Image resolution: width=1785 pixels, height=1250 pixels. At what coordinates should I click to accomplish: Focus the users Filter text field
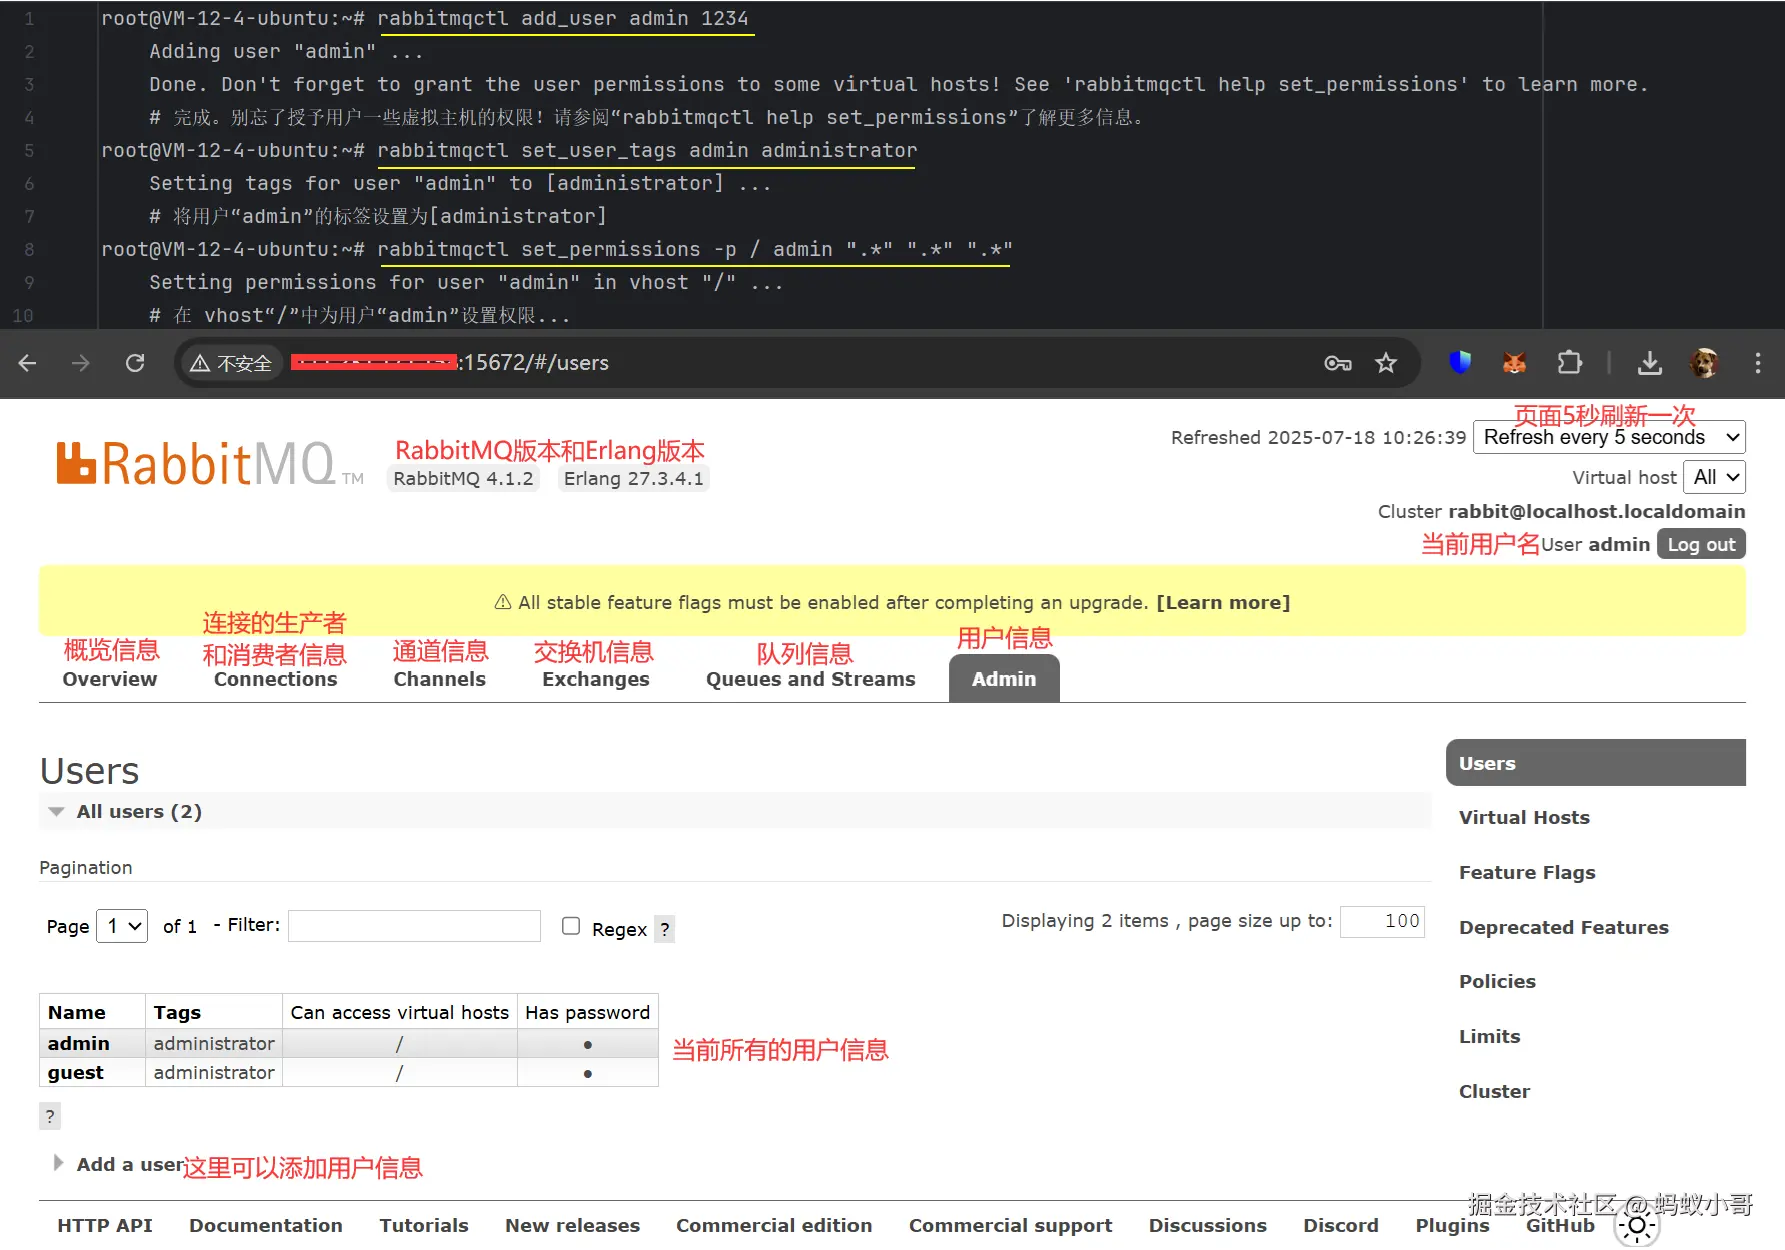click(x=414, y=926)
